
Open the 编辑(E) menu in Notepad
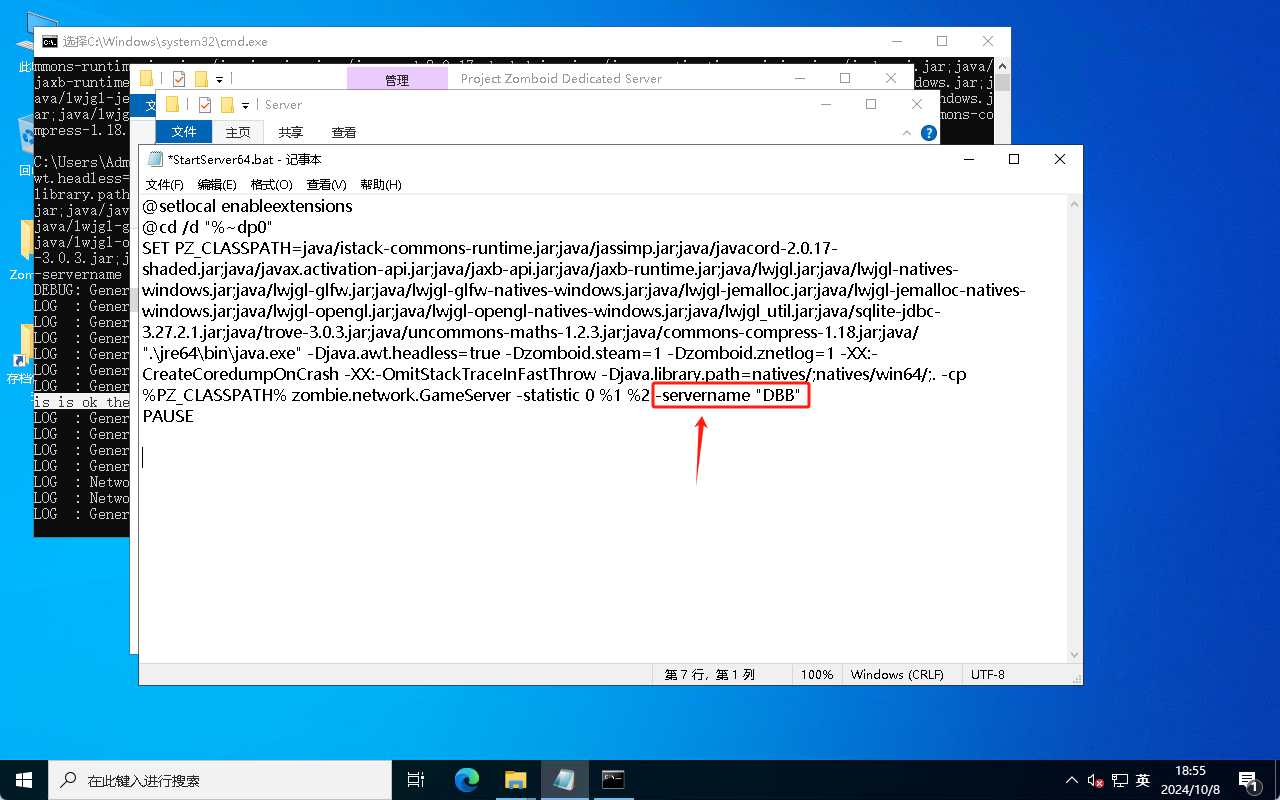(x=217, y=185)
